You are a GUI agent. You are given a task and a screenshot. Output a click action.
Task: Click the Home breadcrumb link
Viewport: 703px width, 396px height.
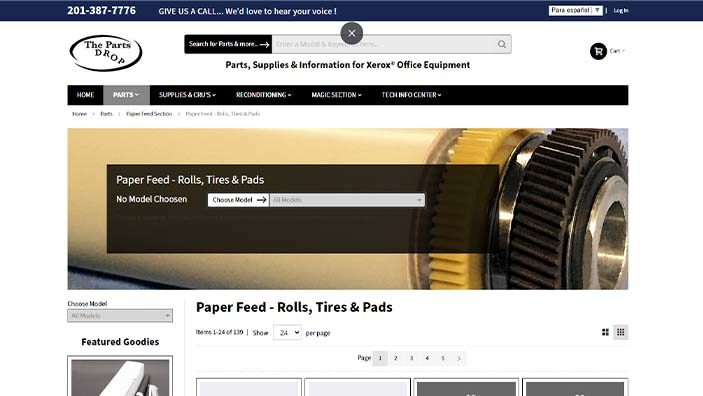point(79,114)
